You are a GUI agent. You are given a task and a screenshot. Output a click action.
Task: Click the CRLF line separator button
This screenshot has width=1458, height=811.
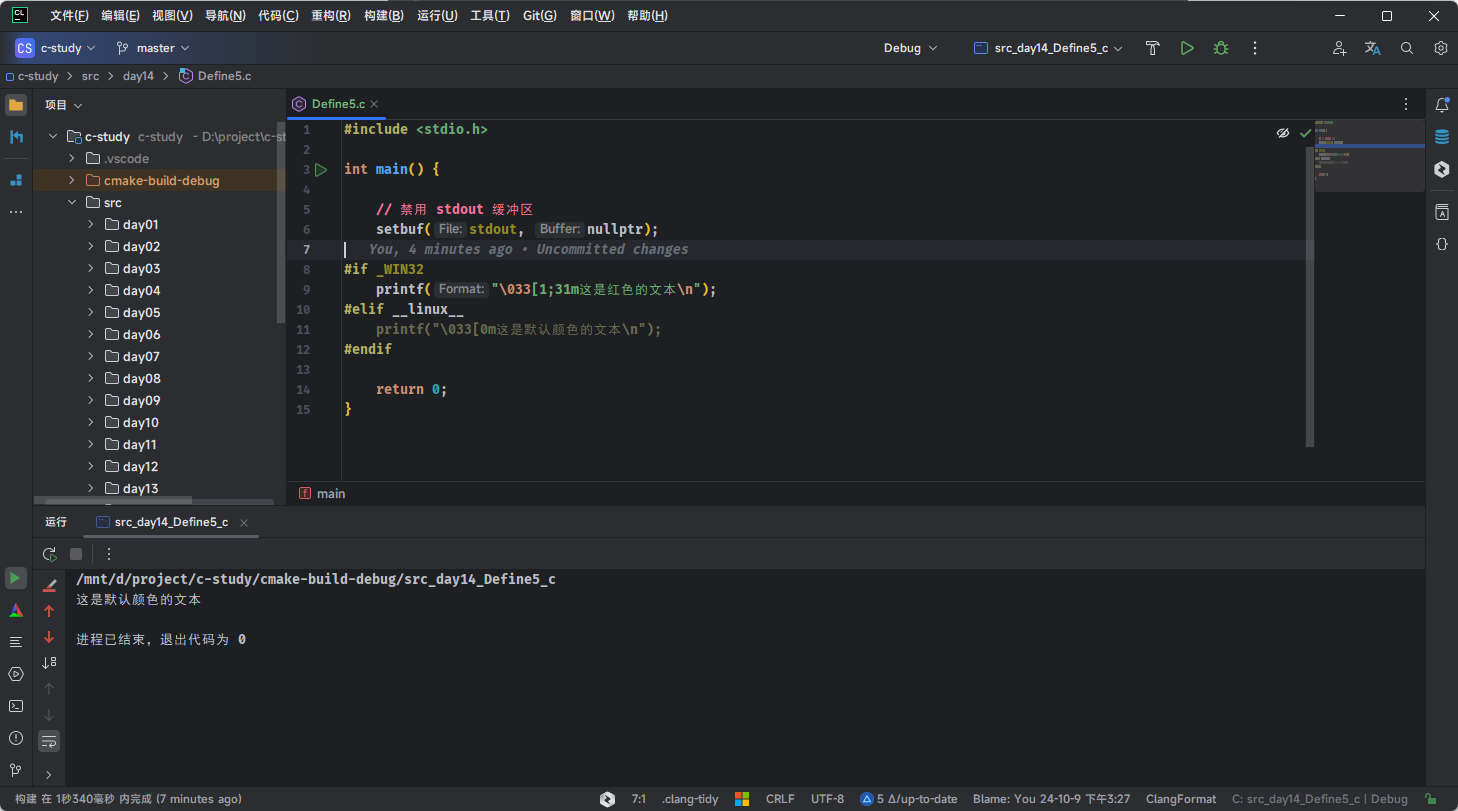(780, 799)
